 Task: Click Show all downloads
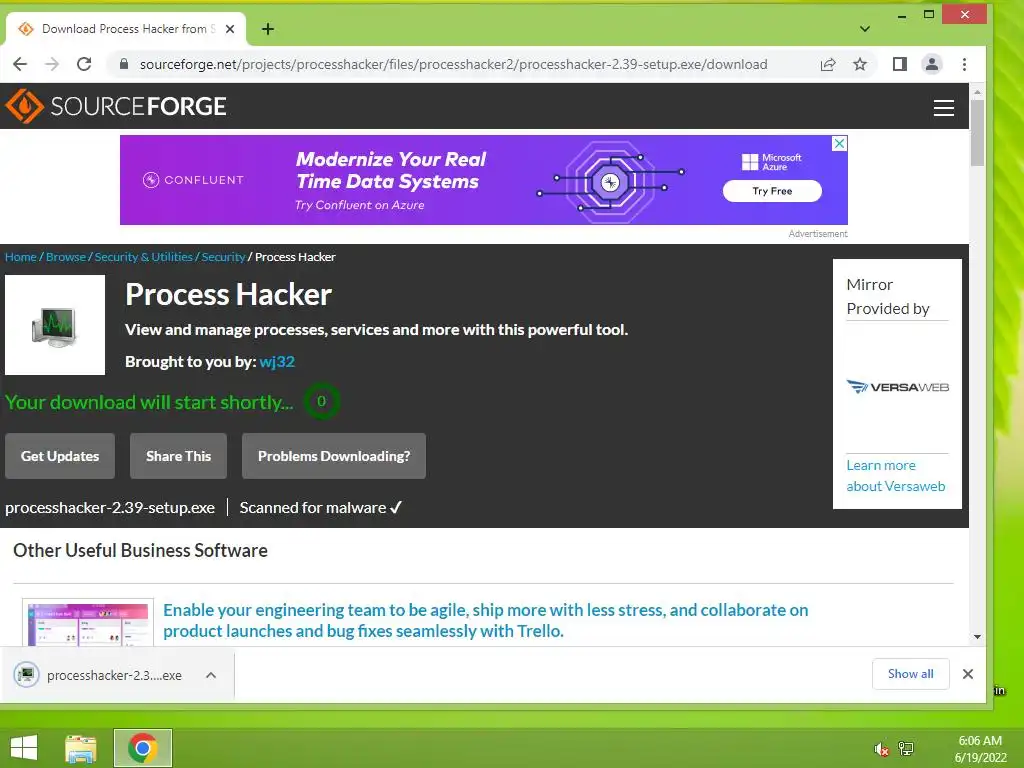pyautogui.click(x=910, y=674)
